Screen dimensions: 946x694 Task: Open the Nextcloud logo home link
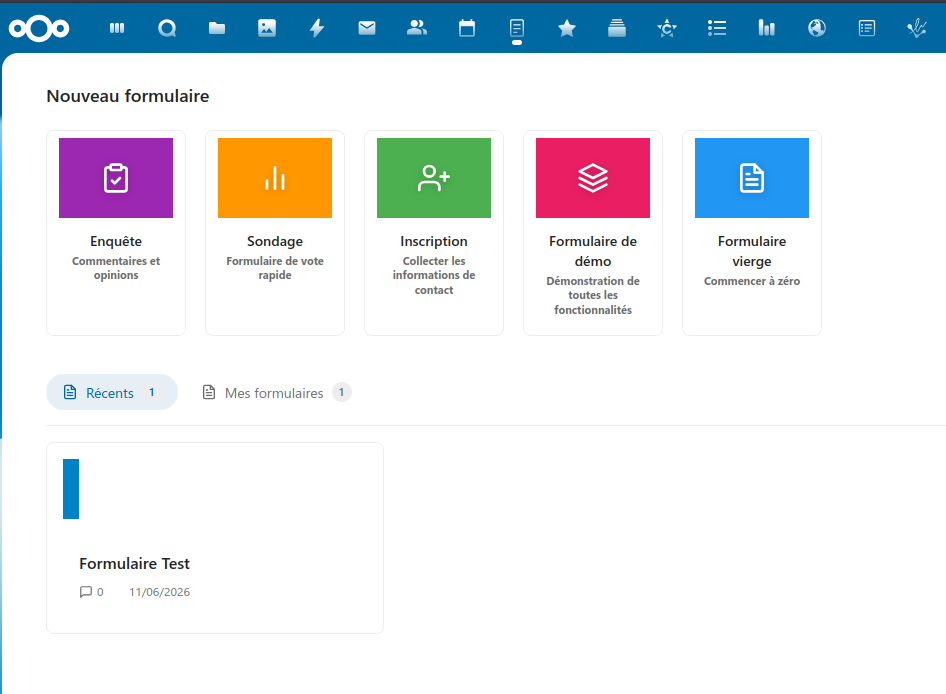[39, 28]
